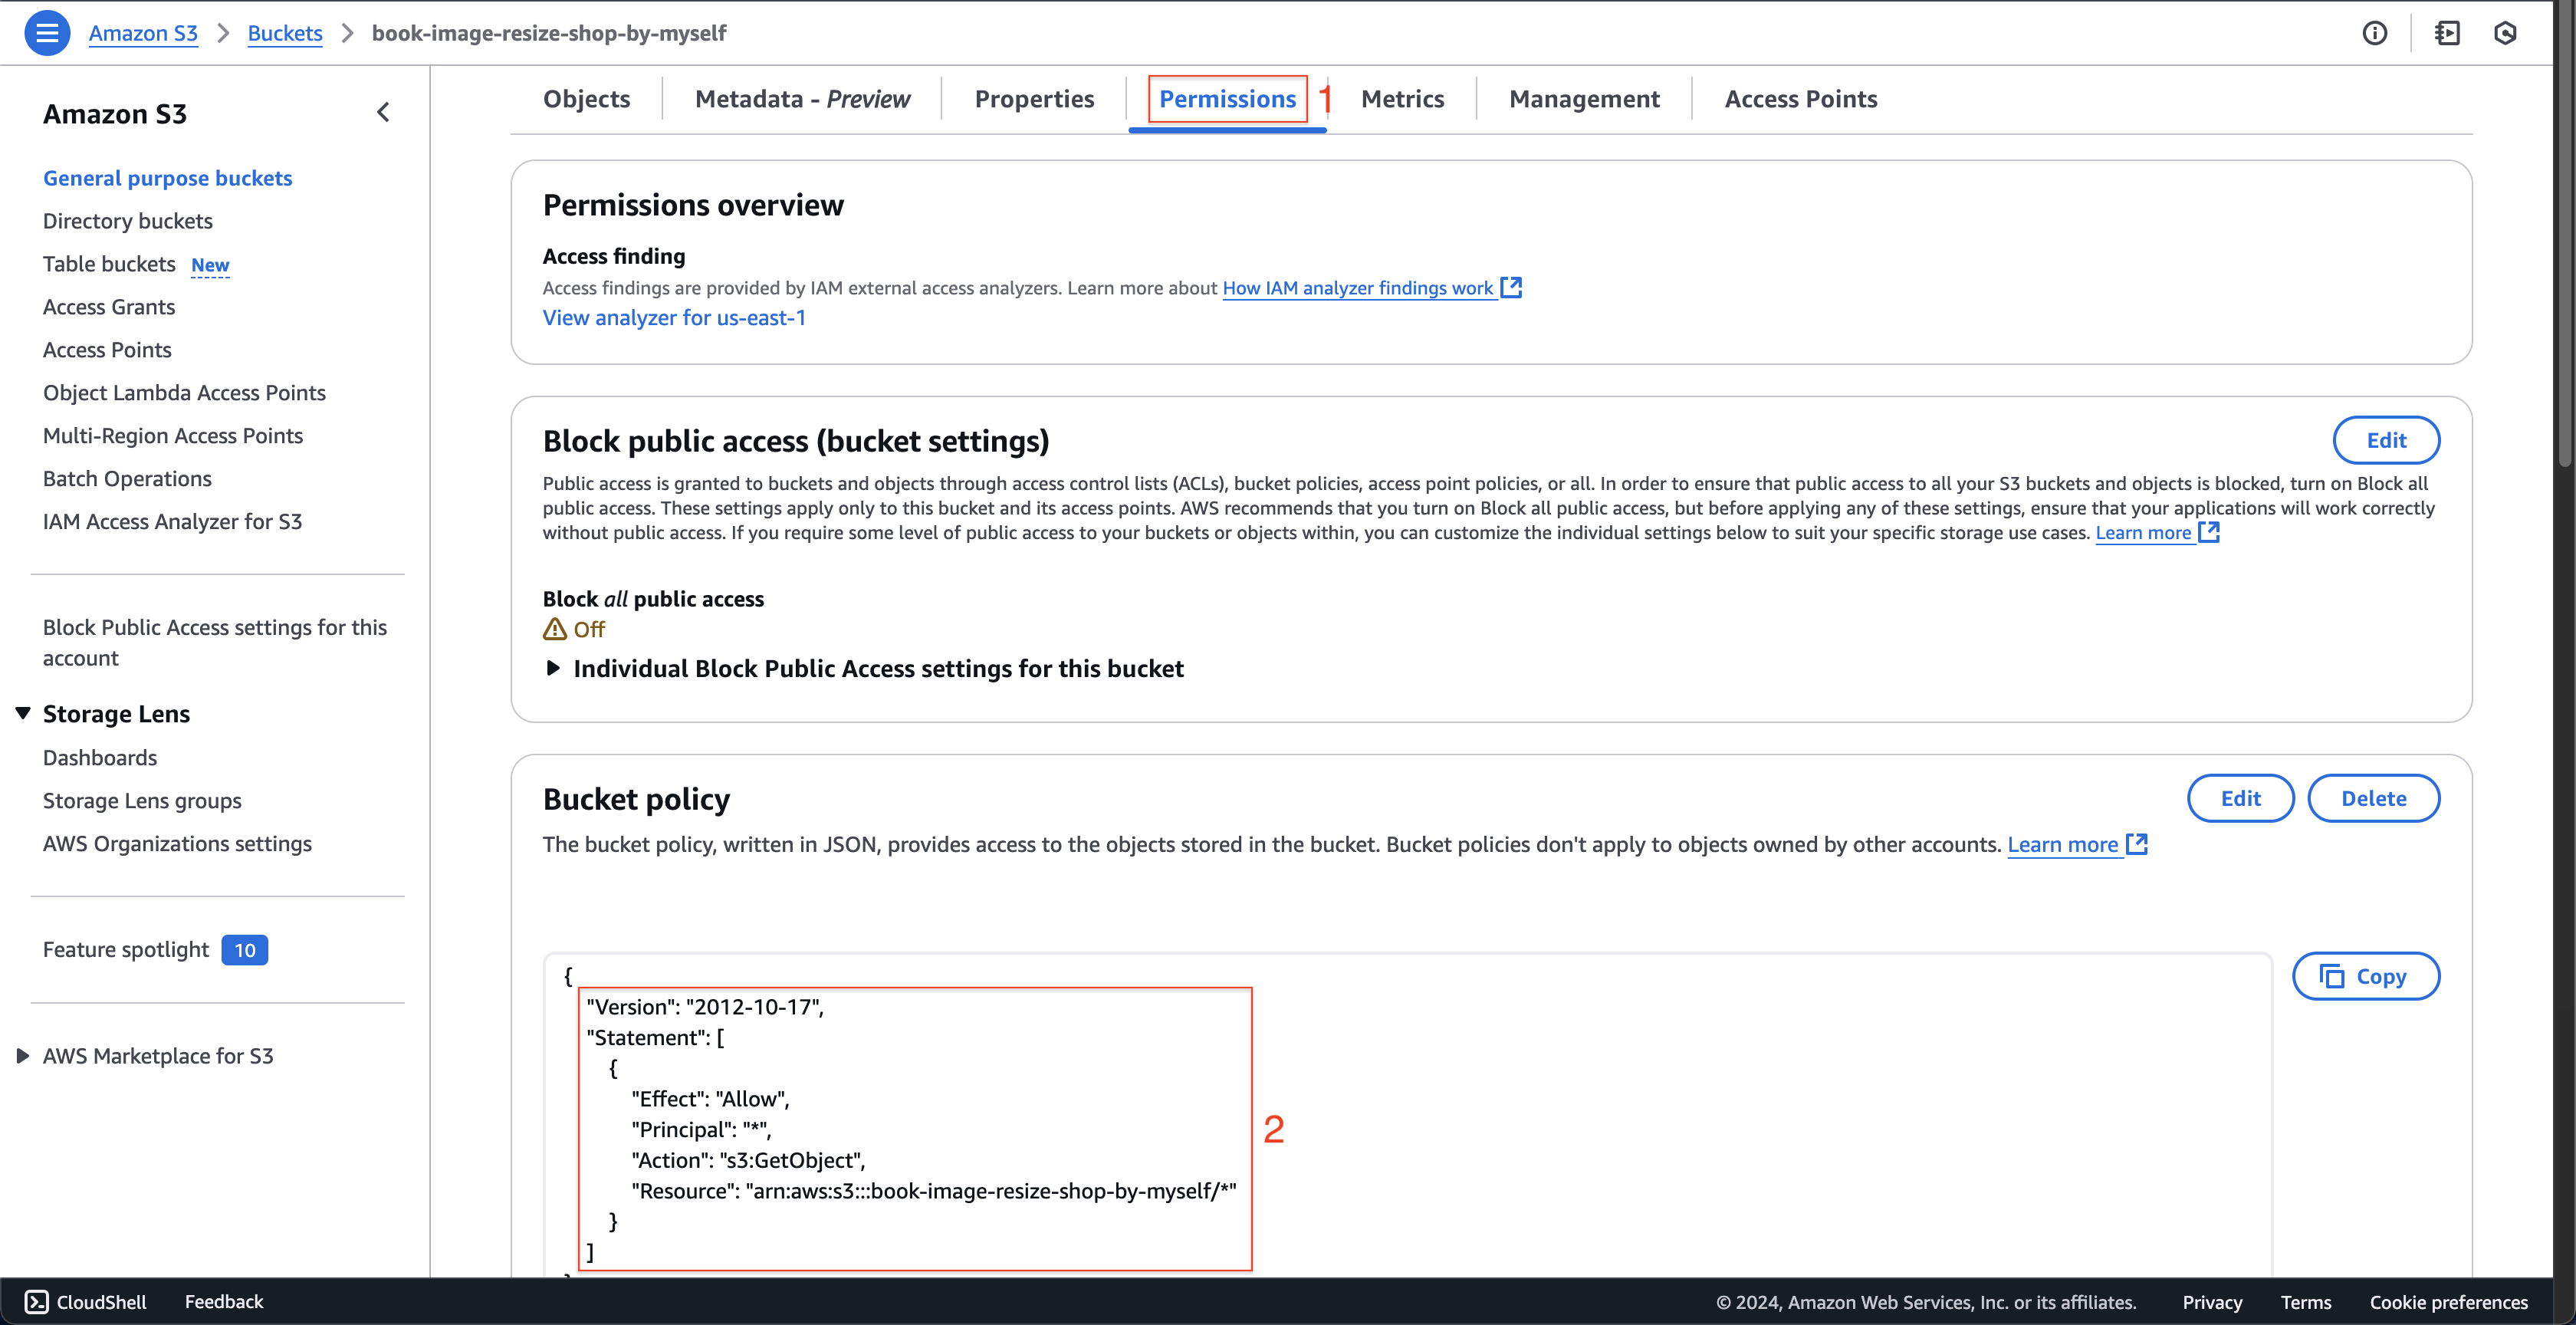Click Learn more in Block public access description
Image resolution: width=2576 pixels, height=1325 pixels.
click(x=2143, y=533)
